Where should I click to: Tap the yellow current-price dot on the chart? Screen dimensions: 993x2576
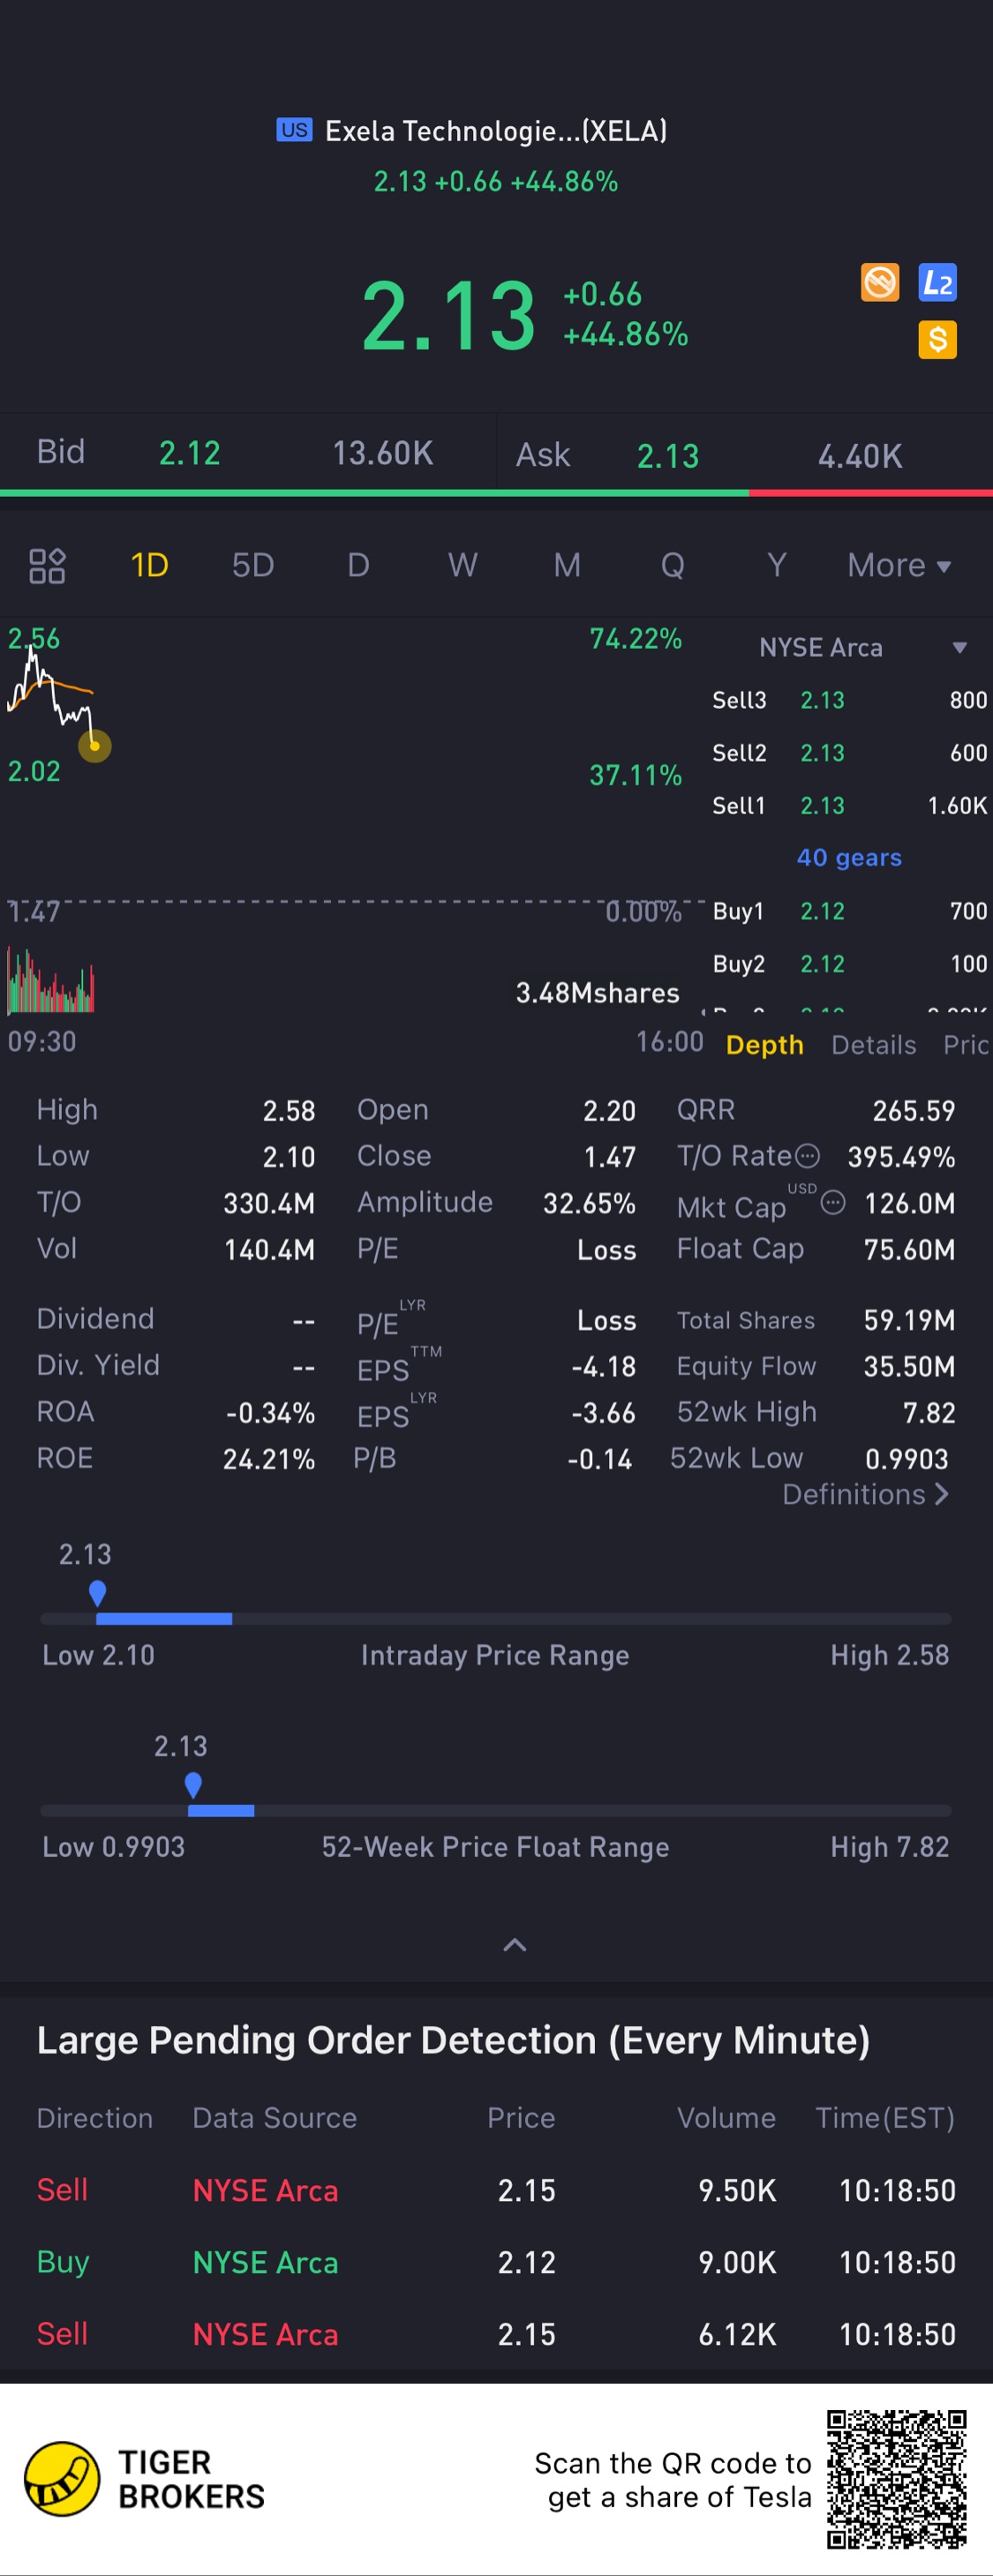pos(95,746)
